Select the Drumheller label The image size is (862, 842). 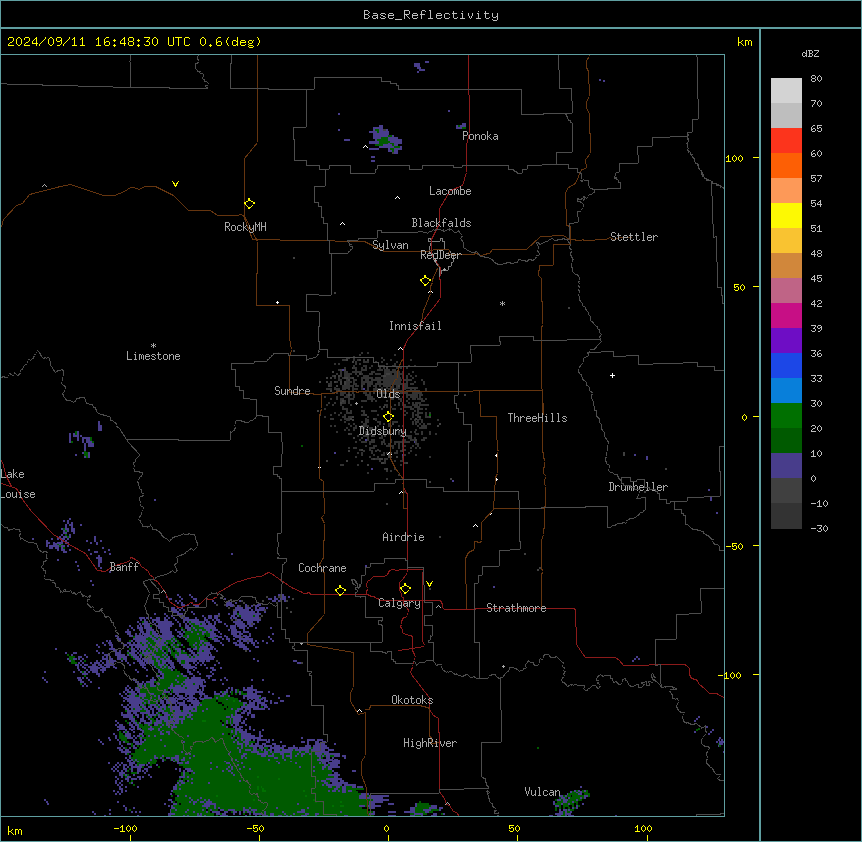(x=638, y=487)
